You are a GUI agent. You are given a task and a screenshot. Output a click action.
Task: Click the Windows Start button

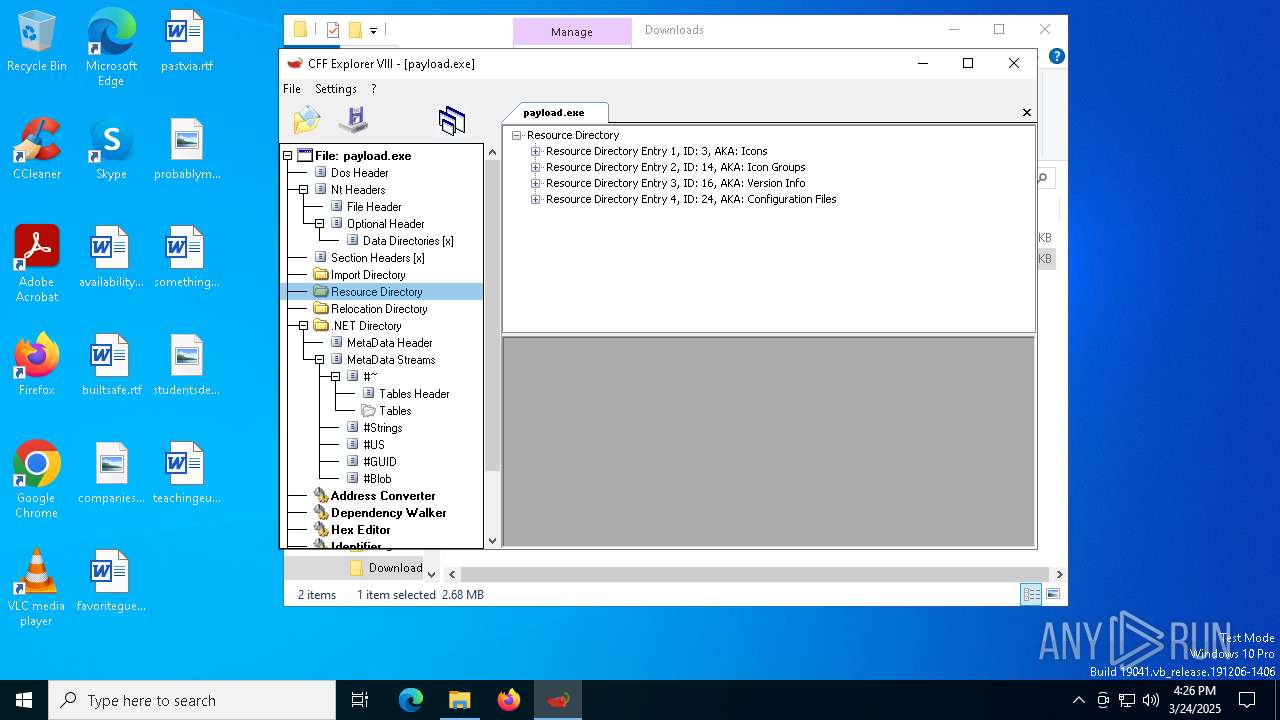pos(24,700)
